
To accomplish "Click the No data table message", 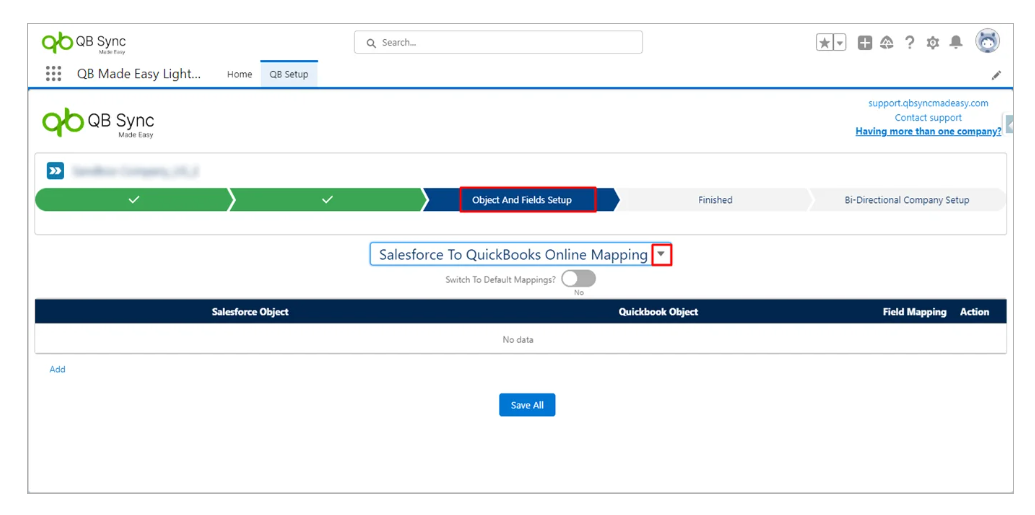I will (x=518, y=339).
